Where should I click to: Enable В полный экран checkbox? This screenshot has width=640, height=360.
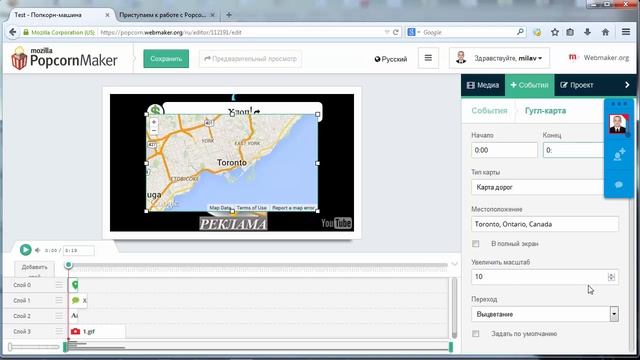click(x=476, y=244)
